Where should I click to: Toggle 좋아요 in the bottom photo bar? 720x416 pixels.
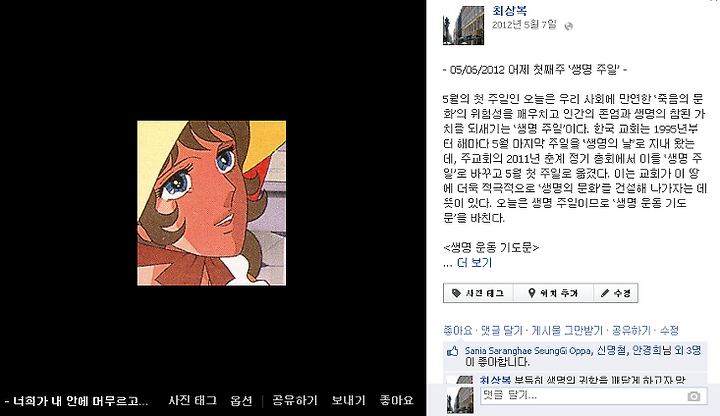397,400
